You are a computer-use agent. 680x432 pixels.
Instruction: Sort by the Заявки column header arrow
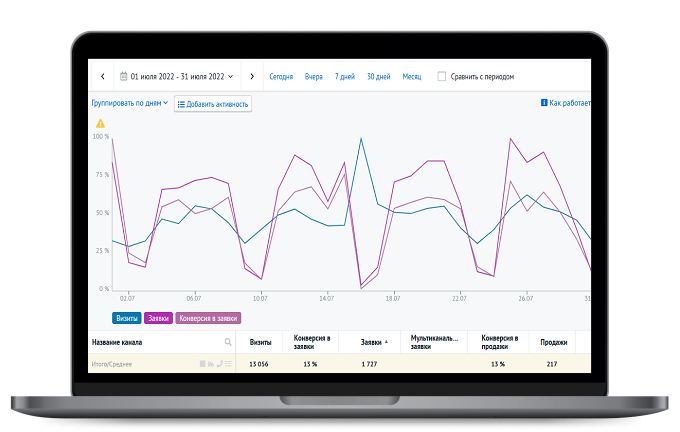point(386,342)
